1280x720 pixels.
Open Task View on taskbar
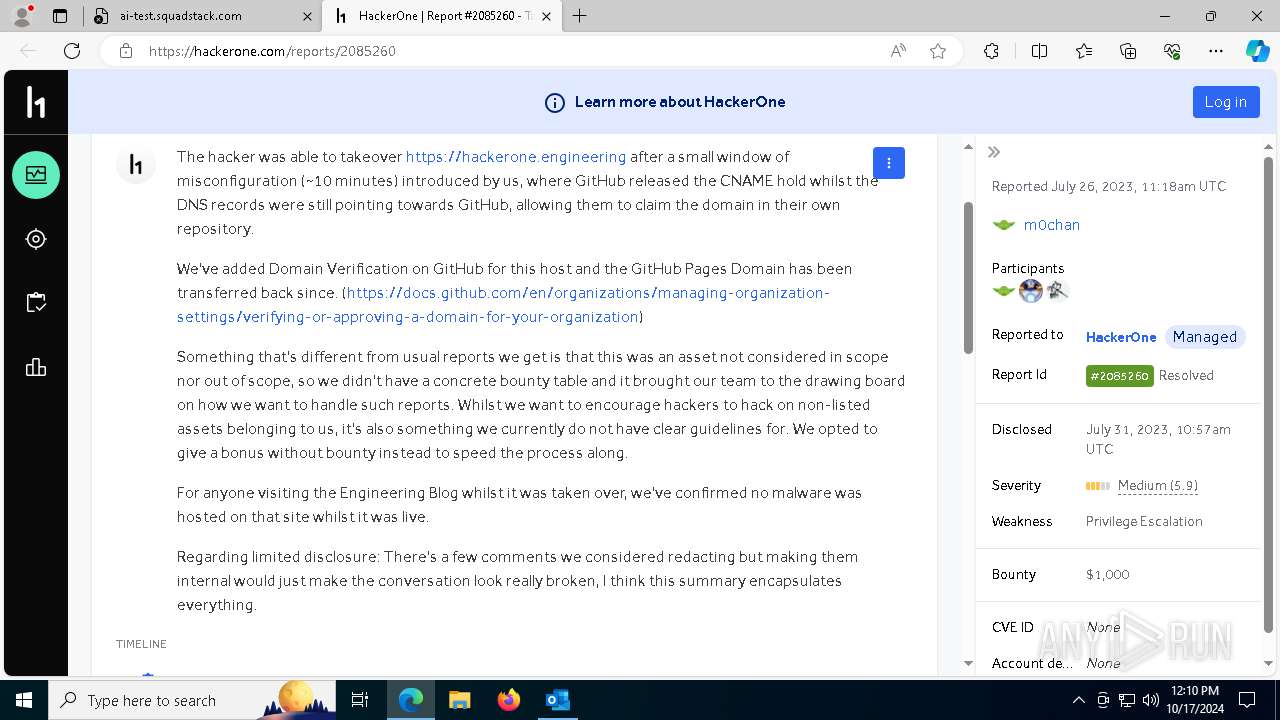click(x=360, y=700)
